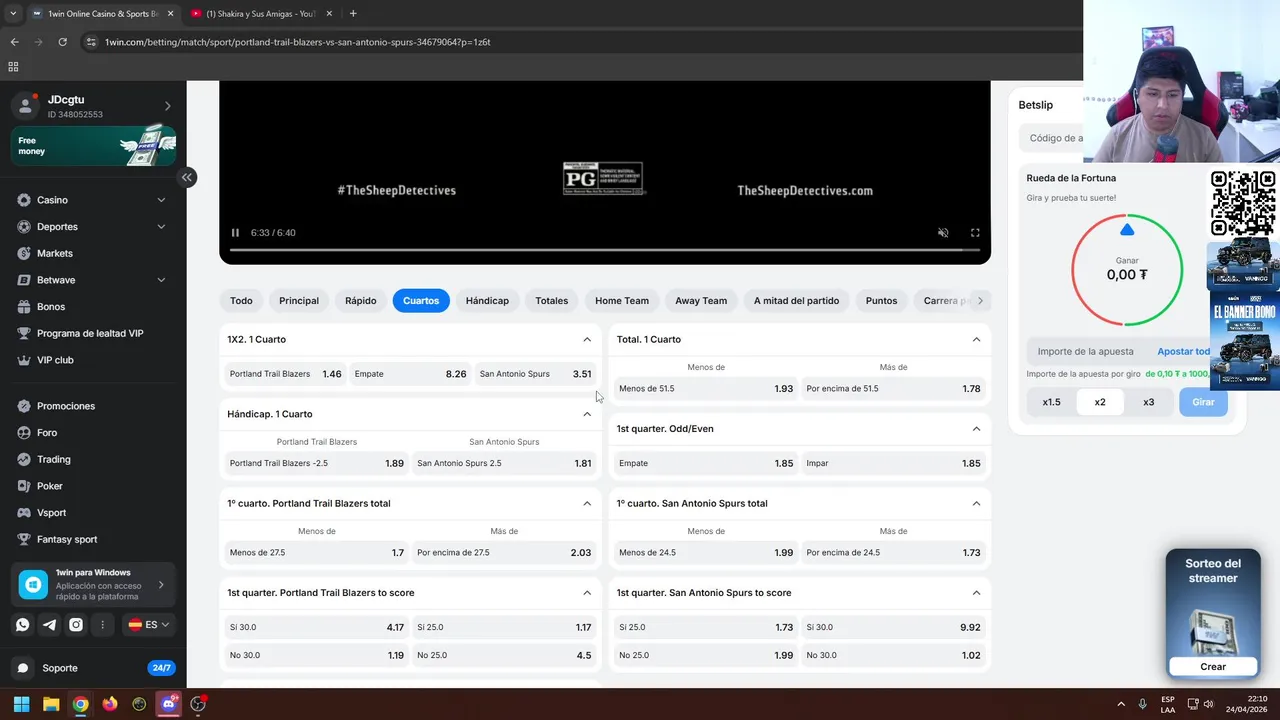Select Empate 8.26 odds
The width and height of the screenshot is (1280, 720).
(410, 374)
